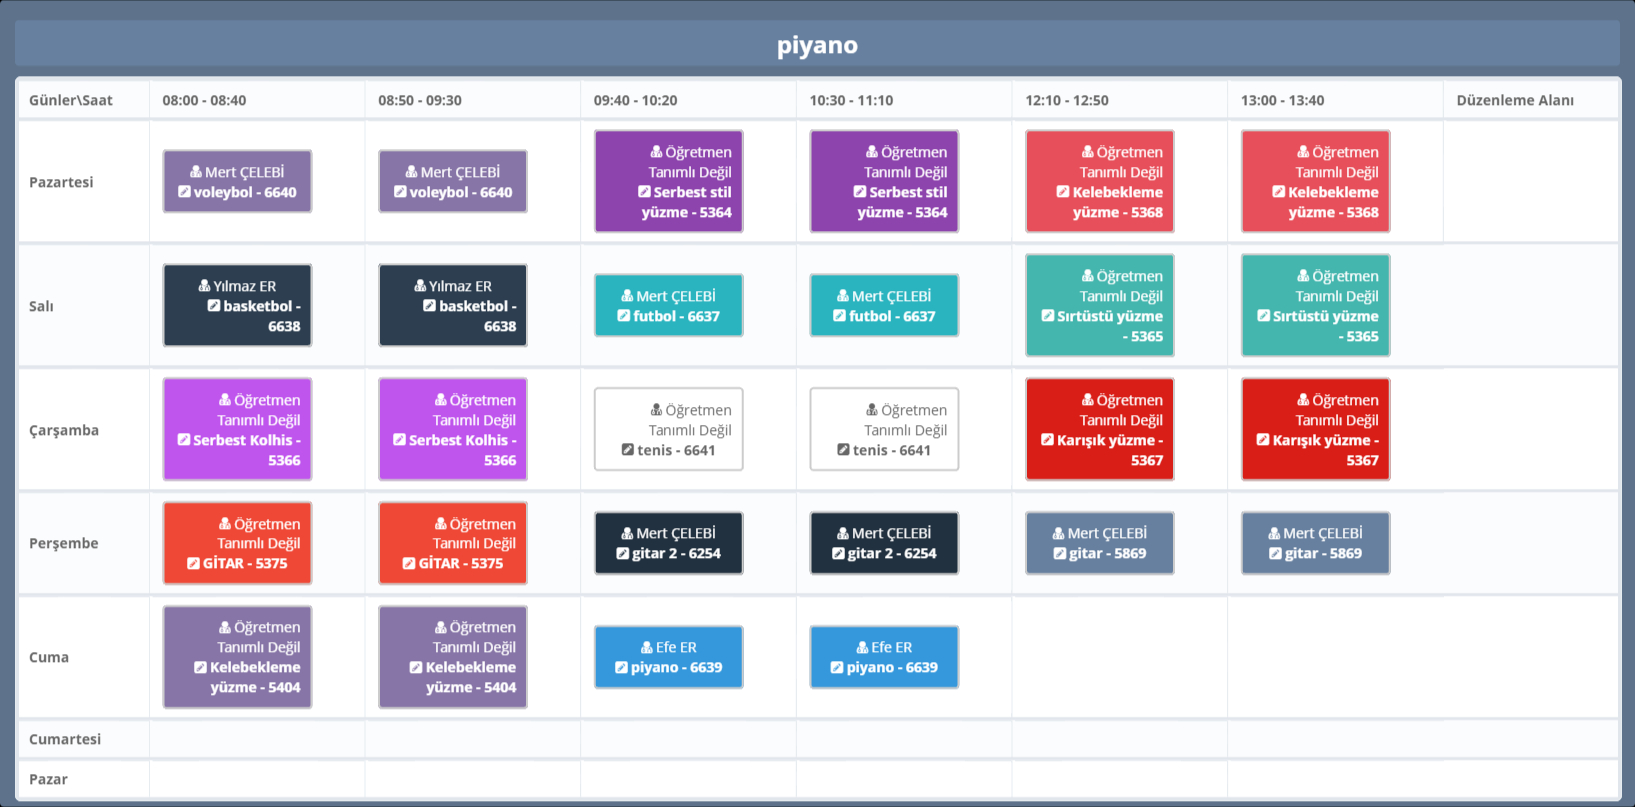The height and width of the screenshot is (807, 1635).
Task: Click edit icon on Thursday 10:30 gitar 2 card
Action: (838, 554)
